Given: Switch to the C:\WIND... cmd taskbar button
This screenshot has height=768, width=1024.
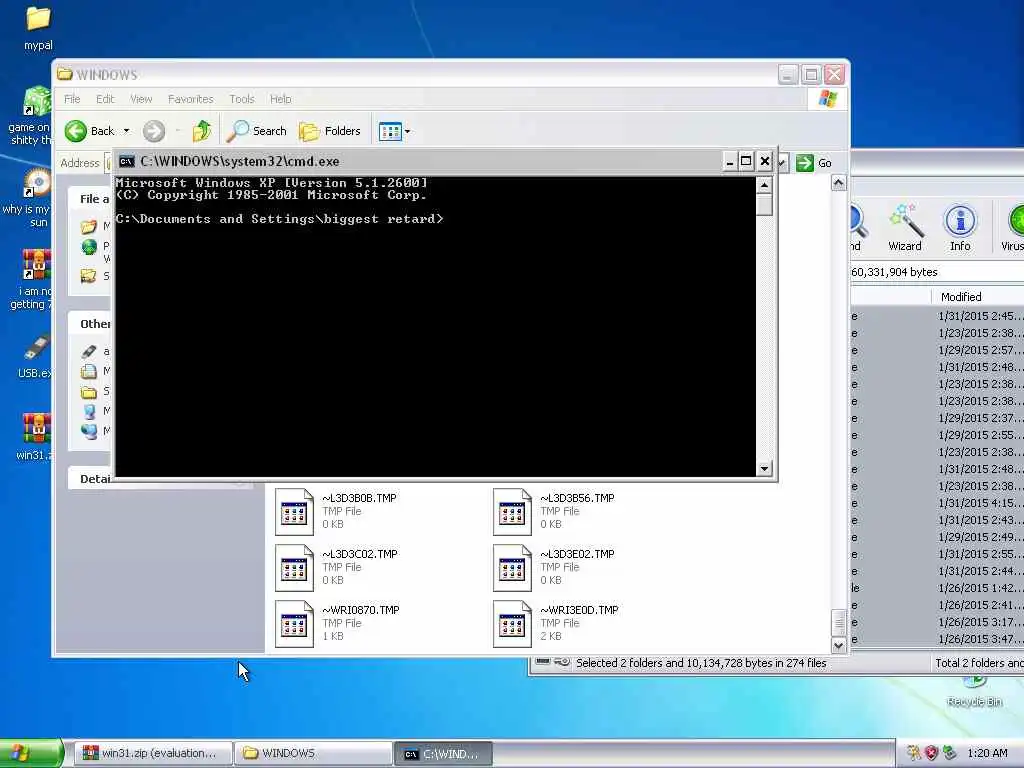Looking at the screenshot, I should click(x=442, y=754).
